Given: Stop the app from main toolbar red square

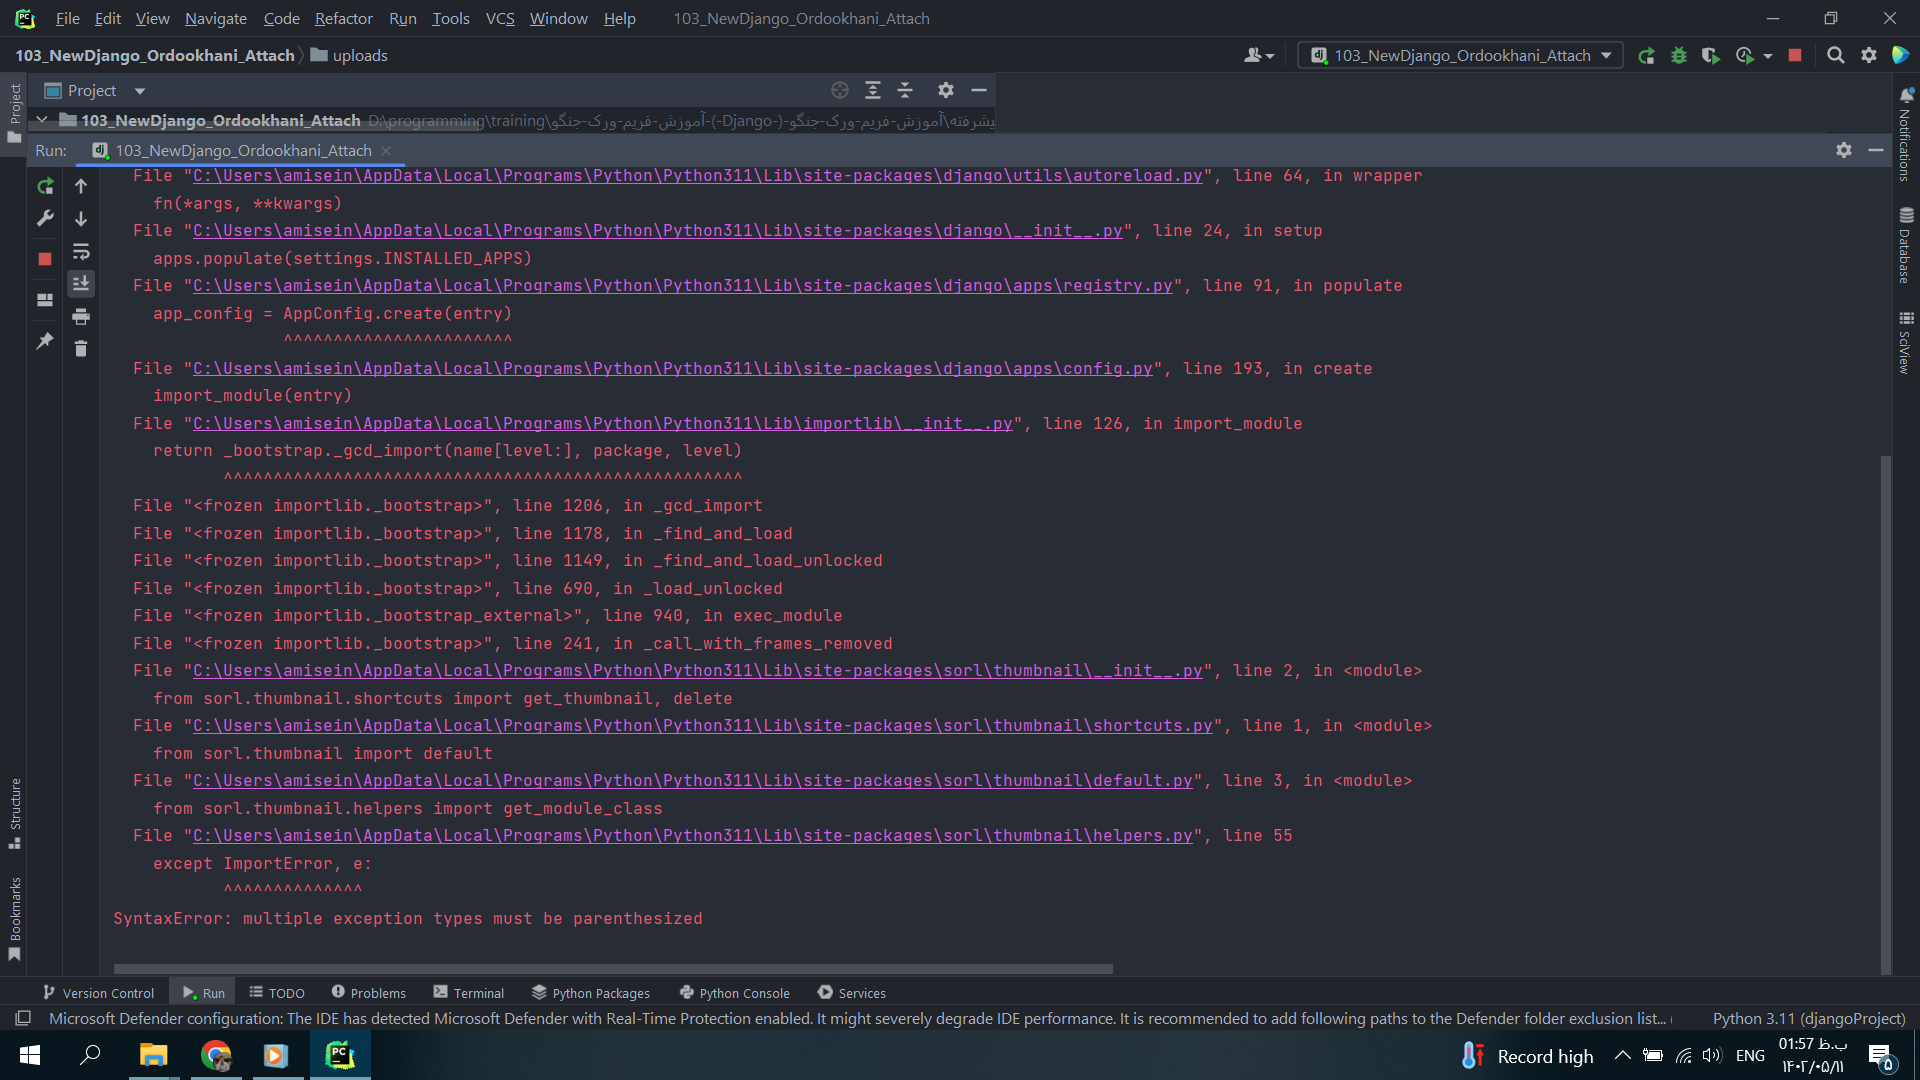Looking at the screenshot, I should (1795, 56).
